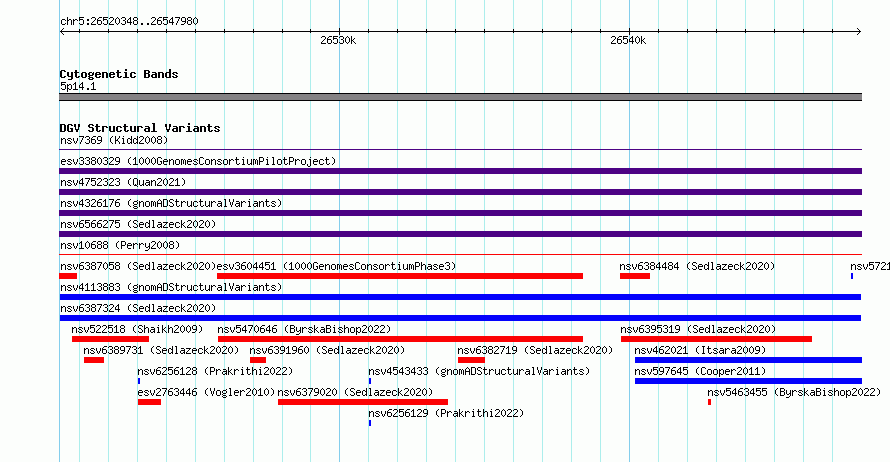Open variant nsv7369 (Kidd2008) label
The width and height of the screenshot is (890, 462).
coord(114,140)
